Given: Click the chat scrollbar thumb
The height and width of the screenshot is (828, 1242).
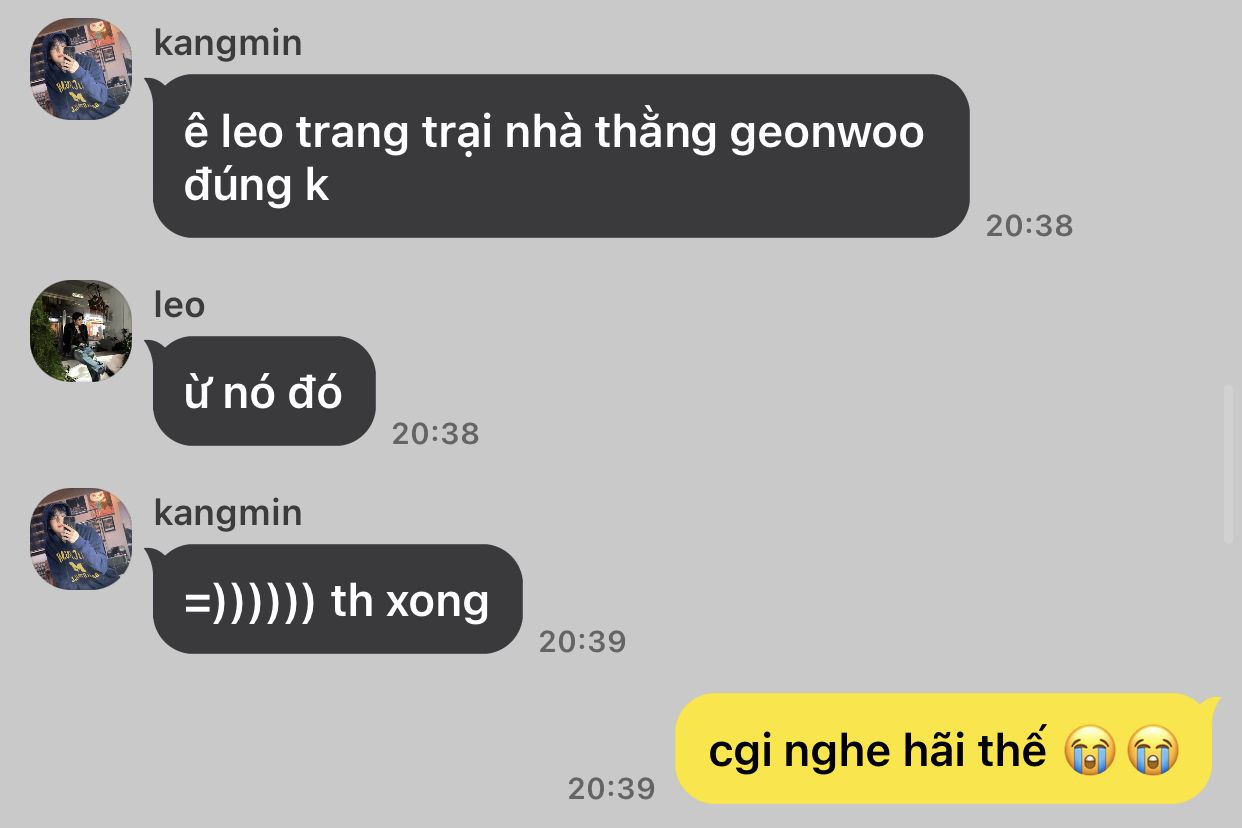Looking at the screenshot, I should [x=1229, y=463].
